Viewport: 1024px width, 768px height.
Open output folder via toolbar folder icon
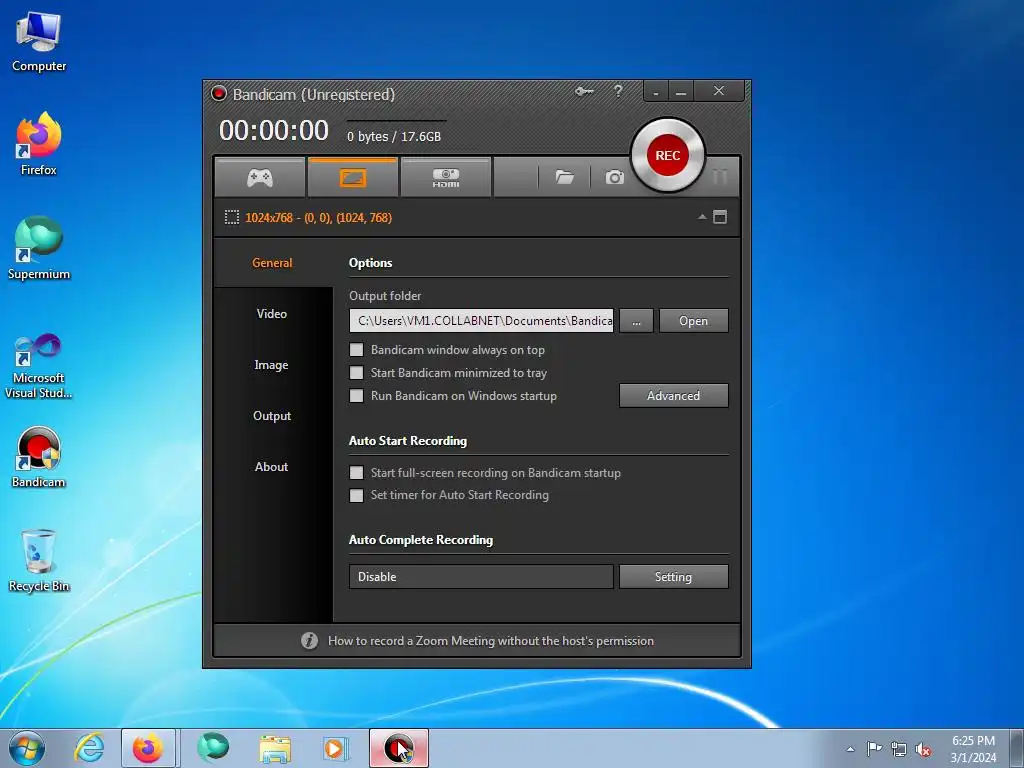(564, 177)
